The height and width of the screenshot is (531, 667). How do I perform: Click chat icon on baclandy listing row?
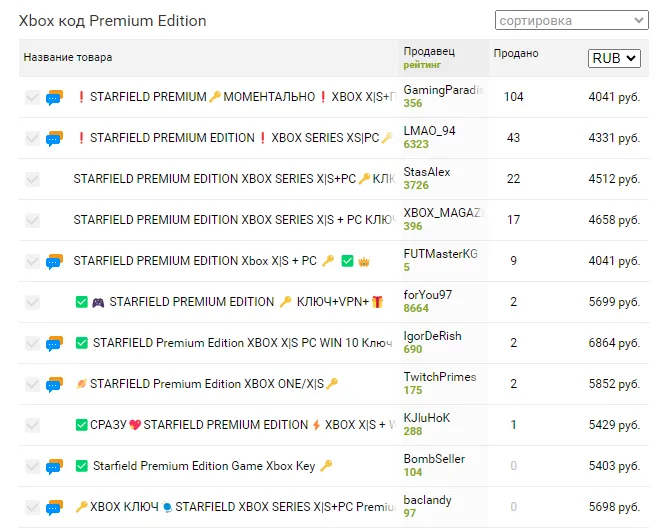click(x=54, y=507)
